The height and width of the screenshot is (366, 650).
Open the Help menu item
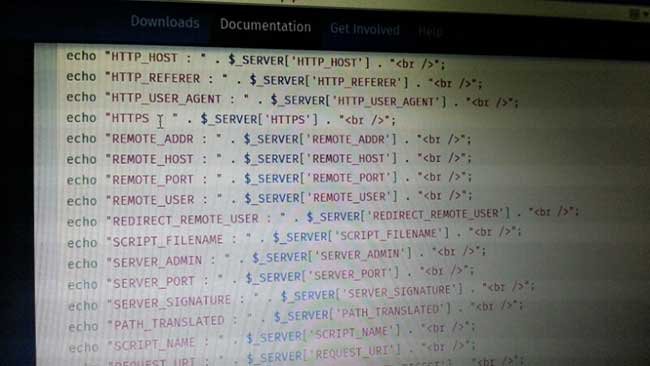430,32
